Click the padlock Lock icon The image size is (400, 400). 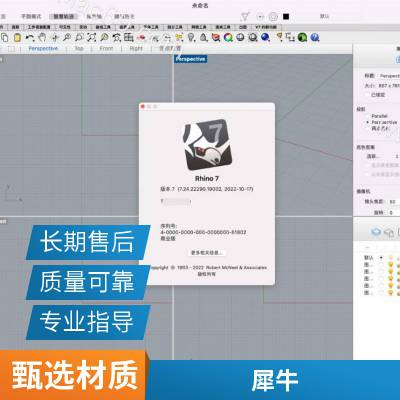click(x=204, y=37)
